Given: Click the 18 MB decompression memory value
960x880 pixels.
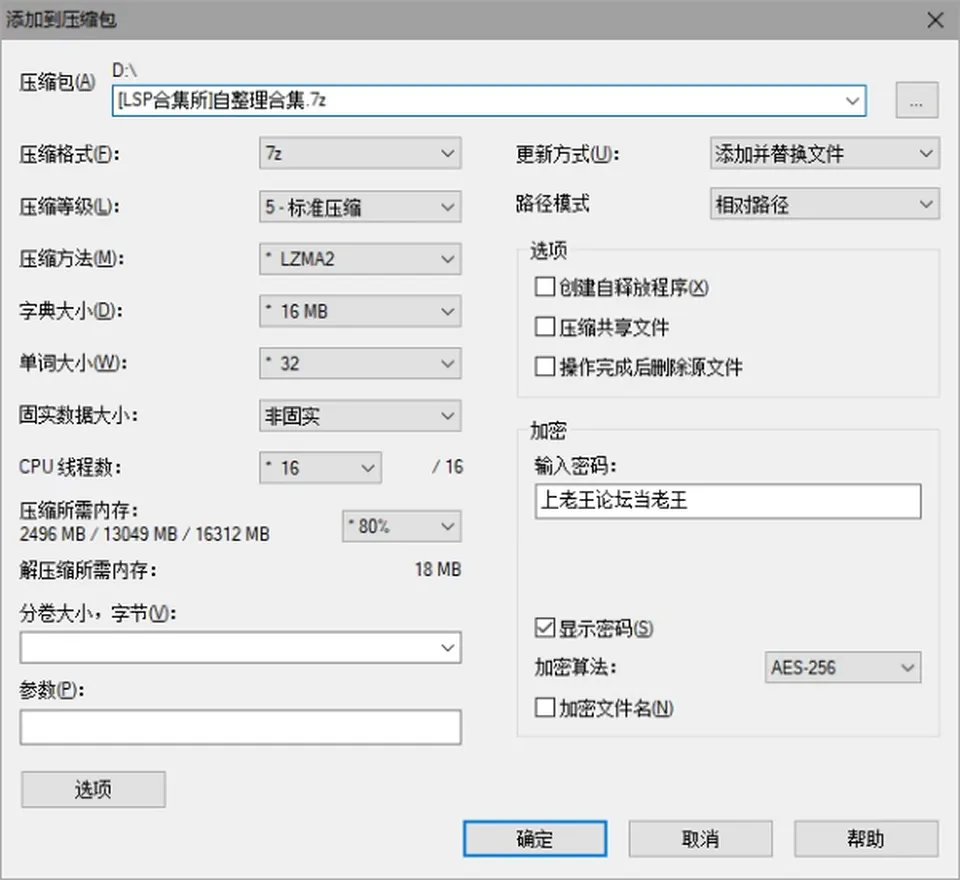Looking at the screenshot, I should point(438,570).
